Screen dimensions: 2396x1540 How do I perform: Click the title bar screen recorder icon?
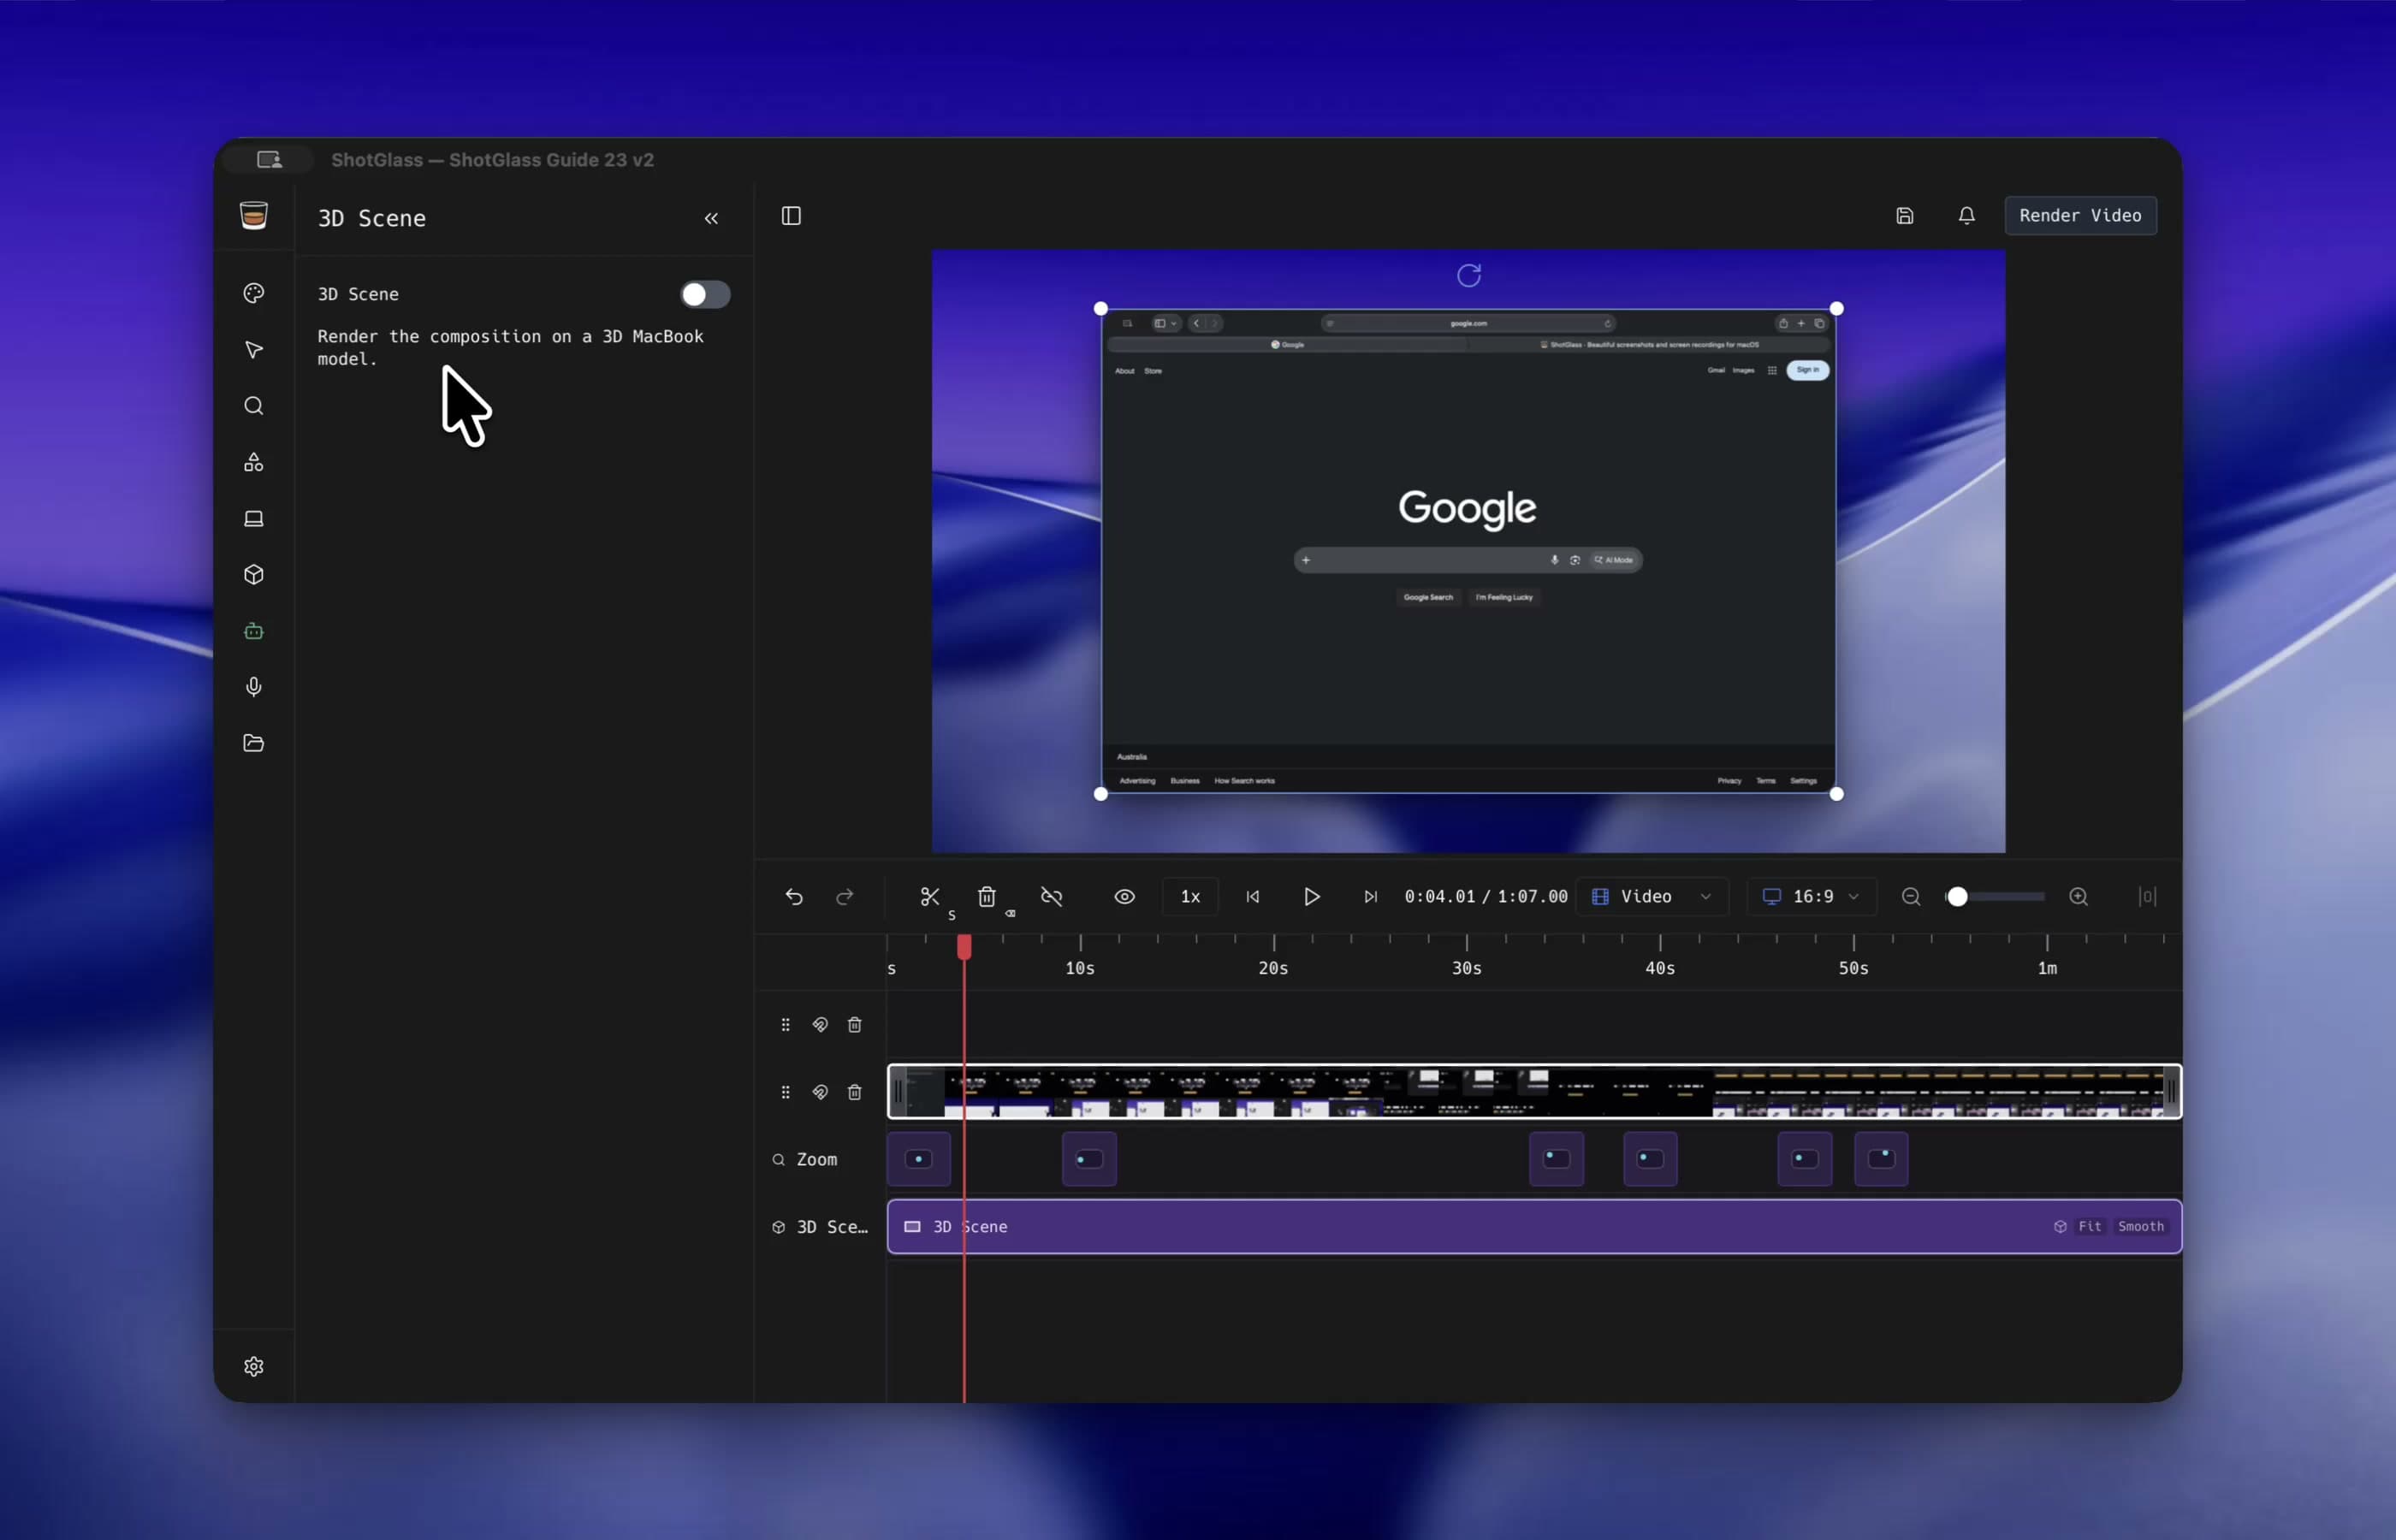click(x=269, y=159)
